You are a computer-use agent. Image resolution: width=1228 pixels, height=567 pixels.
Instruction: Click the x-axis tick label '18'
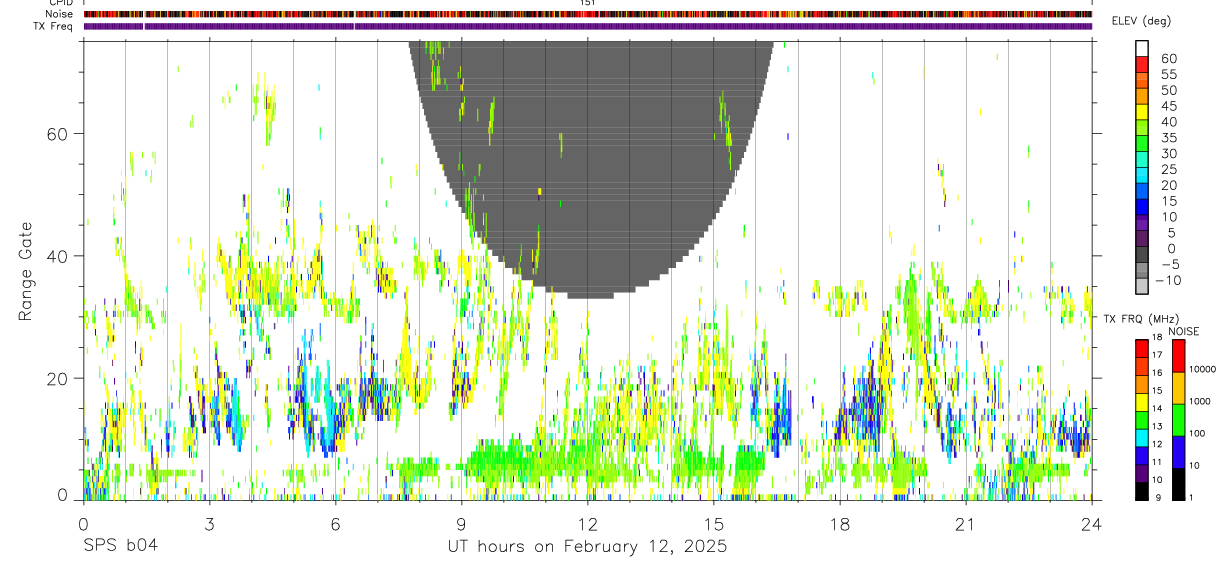coord(839,523)
